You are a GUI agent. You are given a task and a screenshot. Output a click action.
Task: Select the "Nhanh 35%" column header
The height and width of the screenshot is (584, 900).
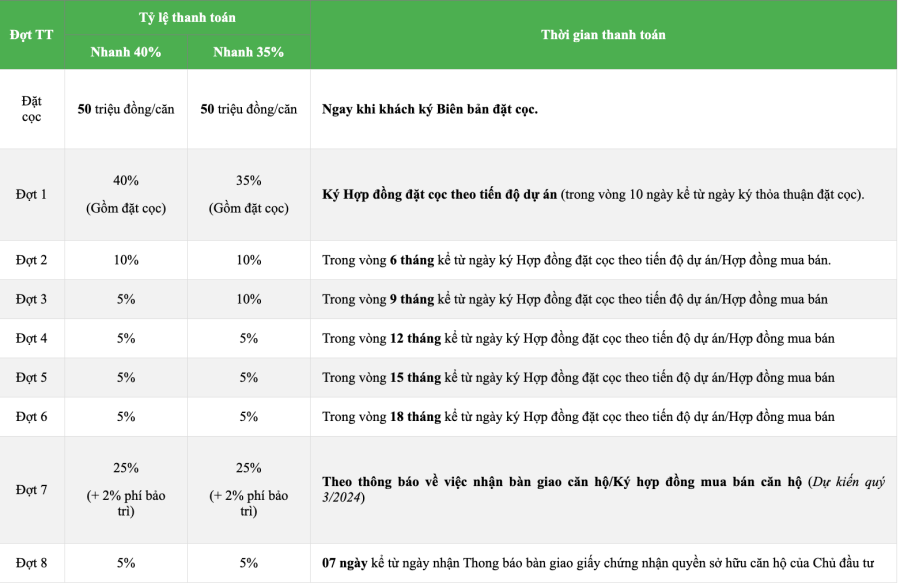[x=248, y=52]
